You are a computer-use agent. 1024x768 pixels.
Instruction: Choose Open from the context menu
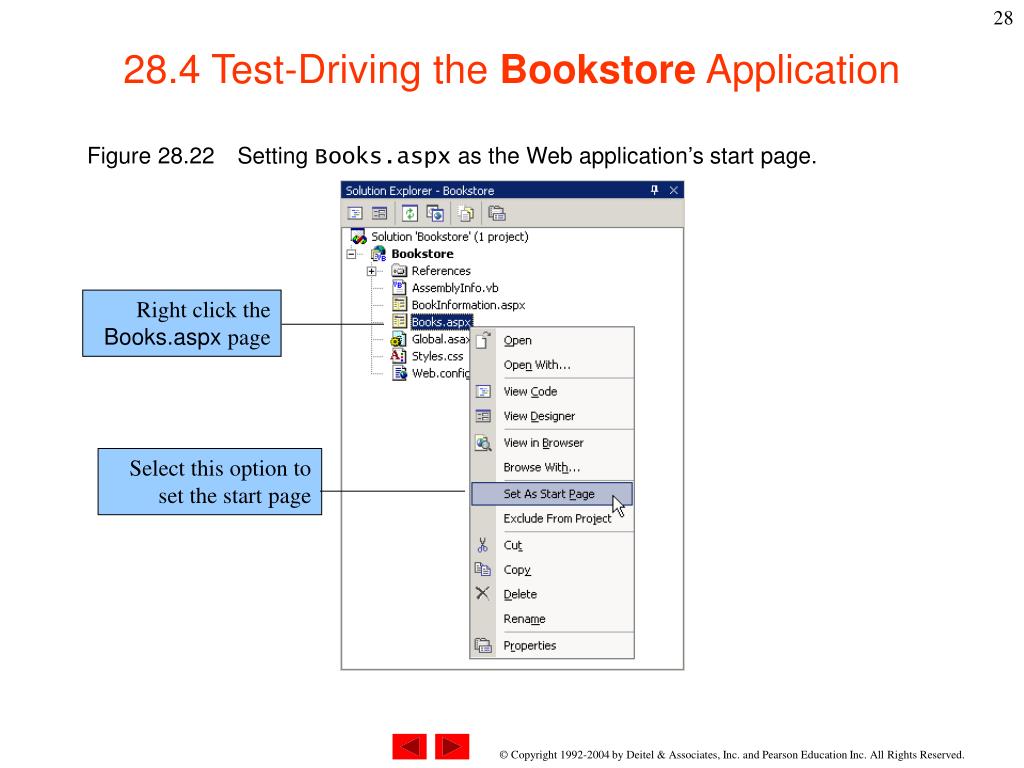pos(552,340)
